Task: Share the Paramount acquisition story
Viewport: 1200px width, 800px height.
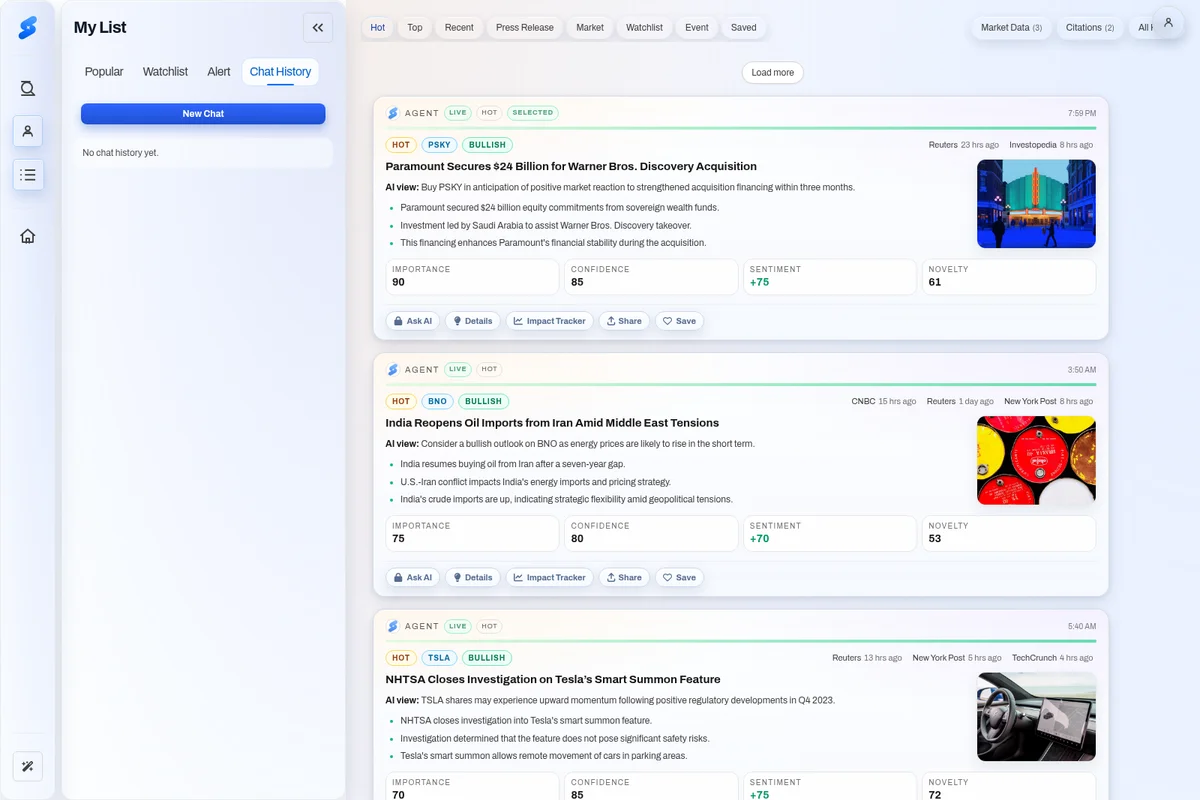Action: tap(624, 321)
